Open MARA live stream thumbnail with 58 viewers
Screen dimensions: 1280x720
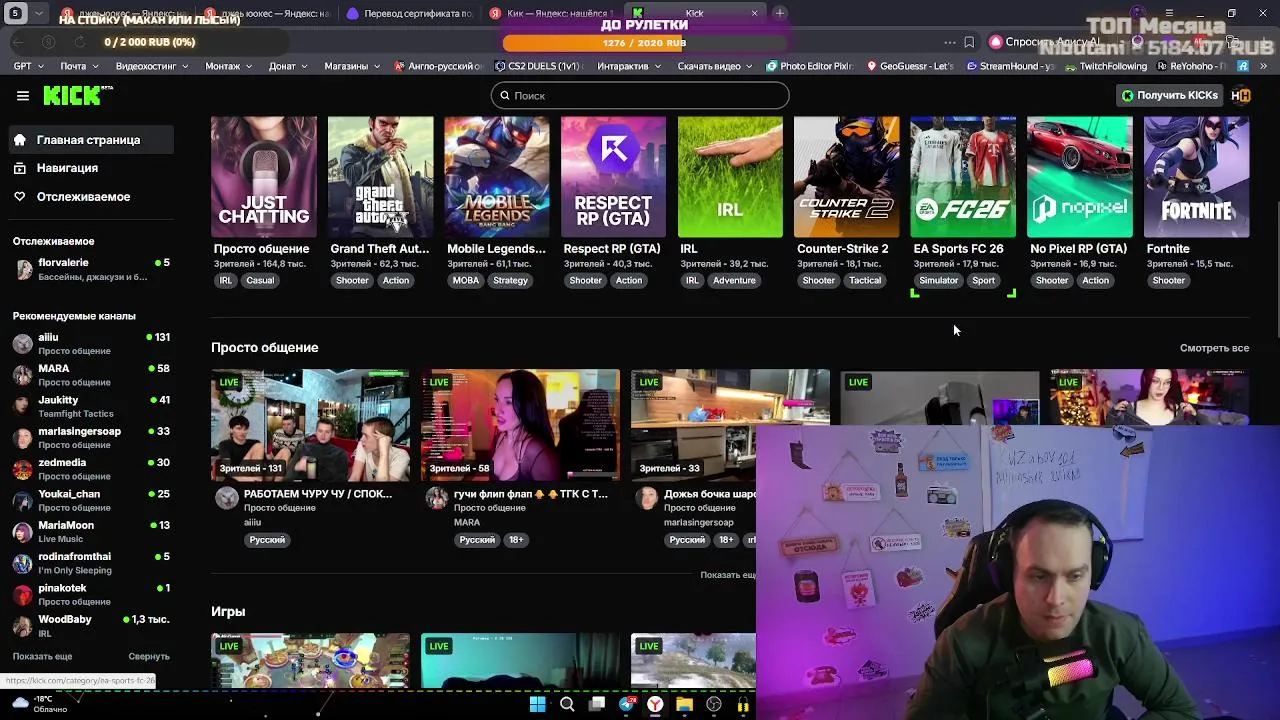[520, 425]
